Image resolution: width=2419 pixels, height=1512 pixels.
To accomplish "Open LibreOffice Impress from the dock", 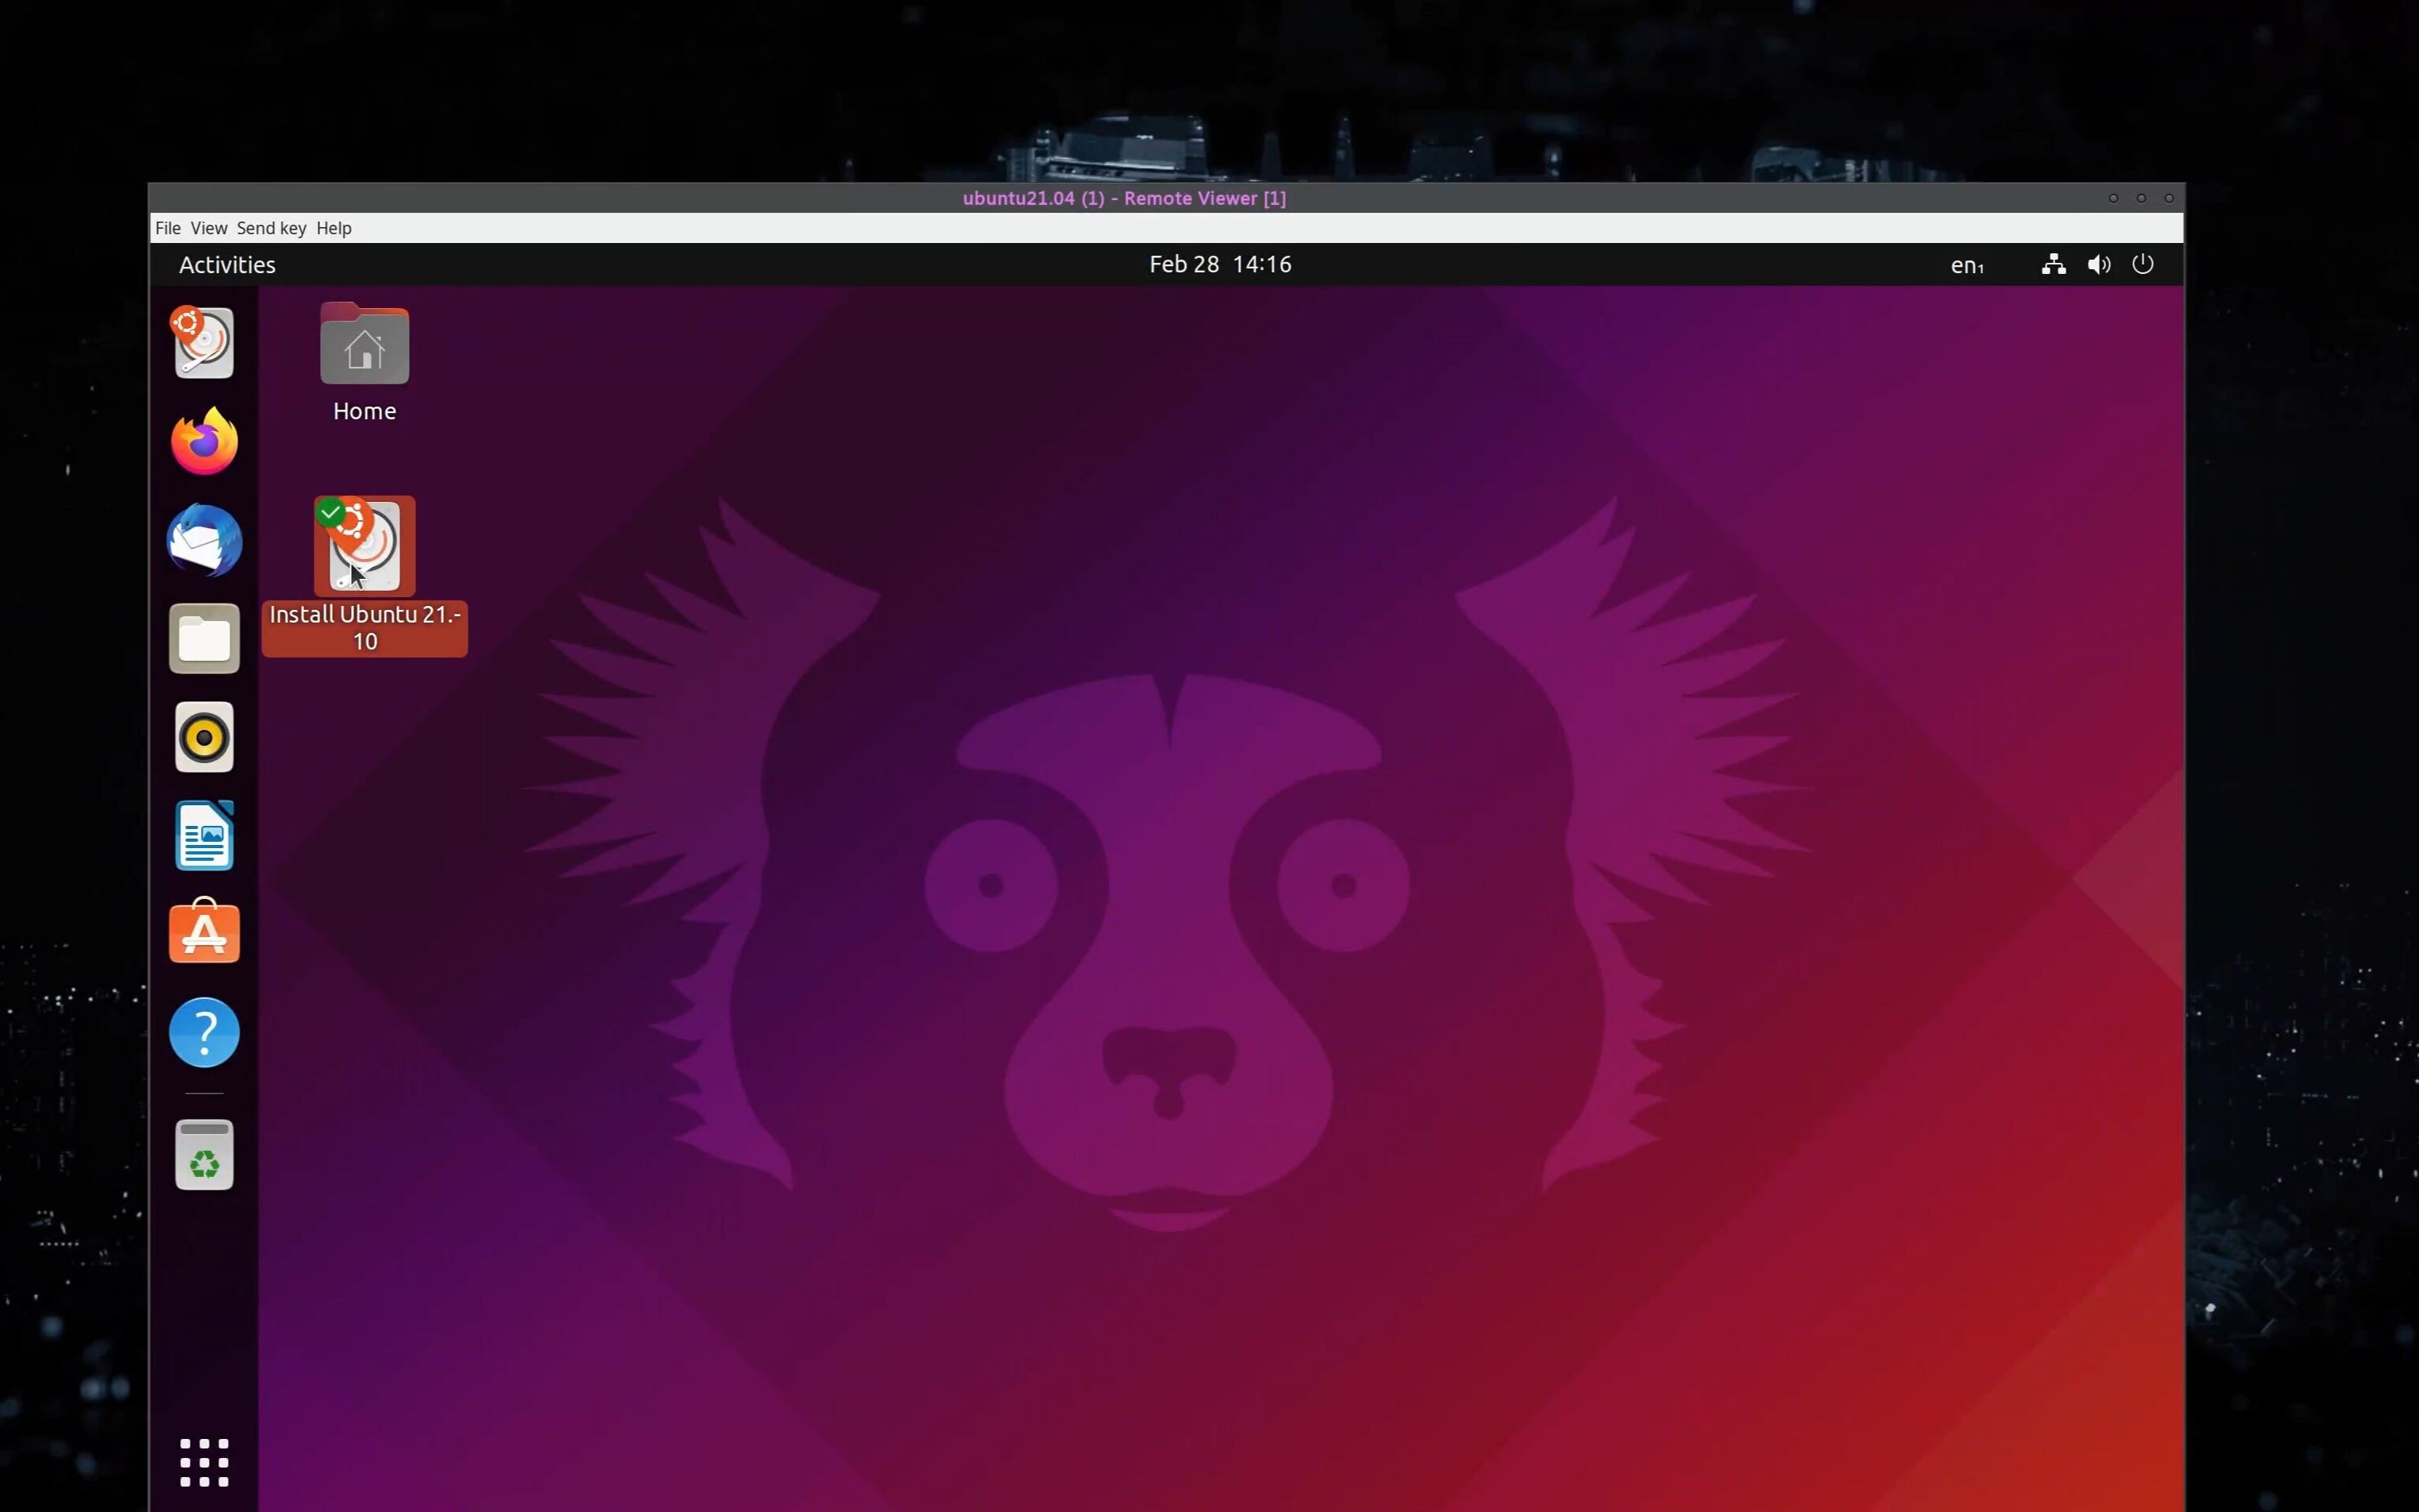I will (x=203, y=835).
